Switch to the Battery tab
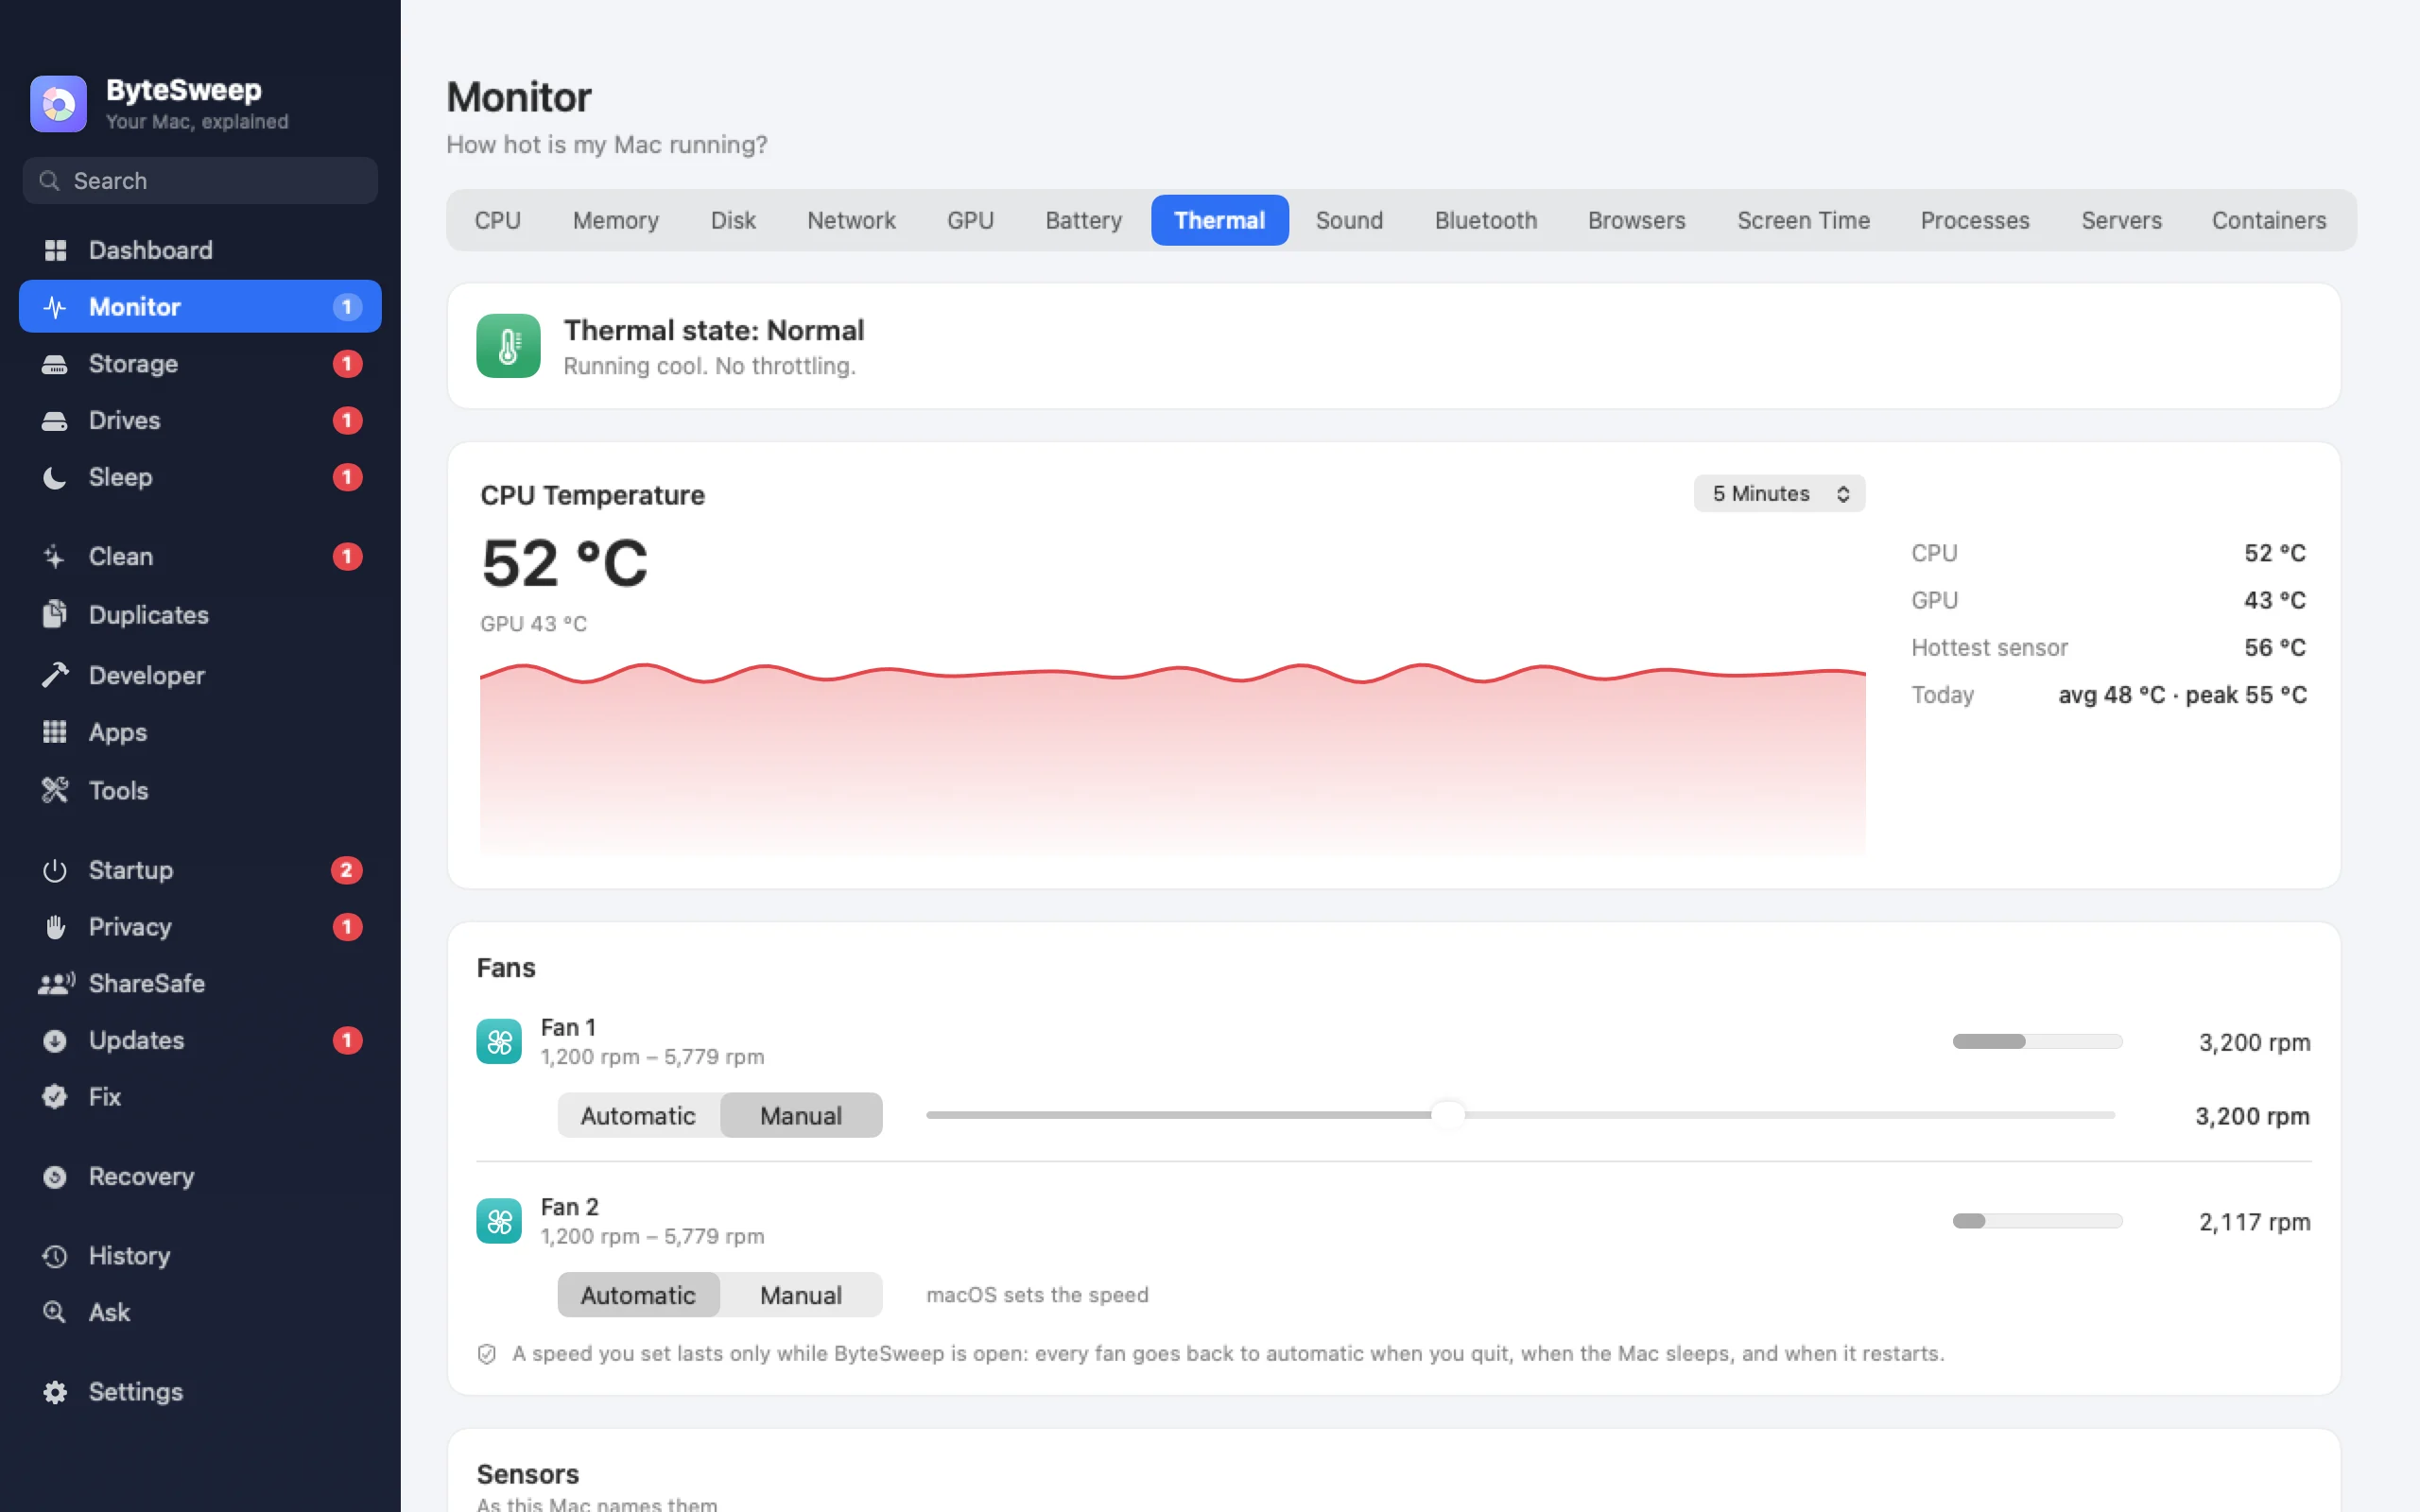The width and height of the screenshot is (2420, 1512). point(1083,220)
